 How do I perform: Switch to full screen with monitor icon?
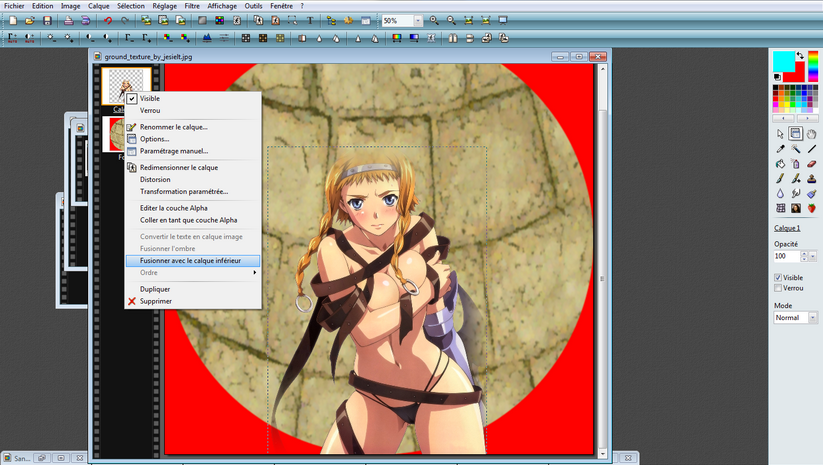pos(503,20)
